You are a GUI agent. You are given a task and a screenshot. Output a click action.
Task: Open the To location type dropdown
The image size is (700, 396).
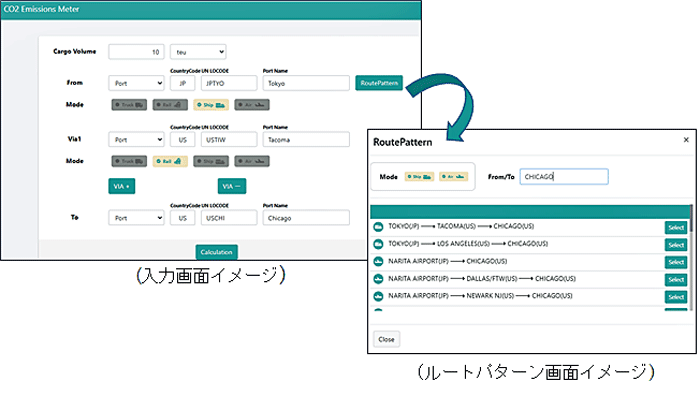click(136, 218)
